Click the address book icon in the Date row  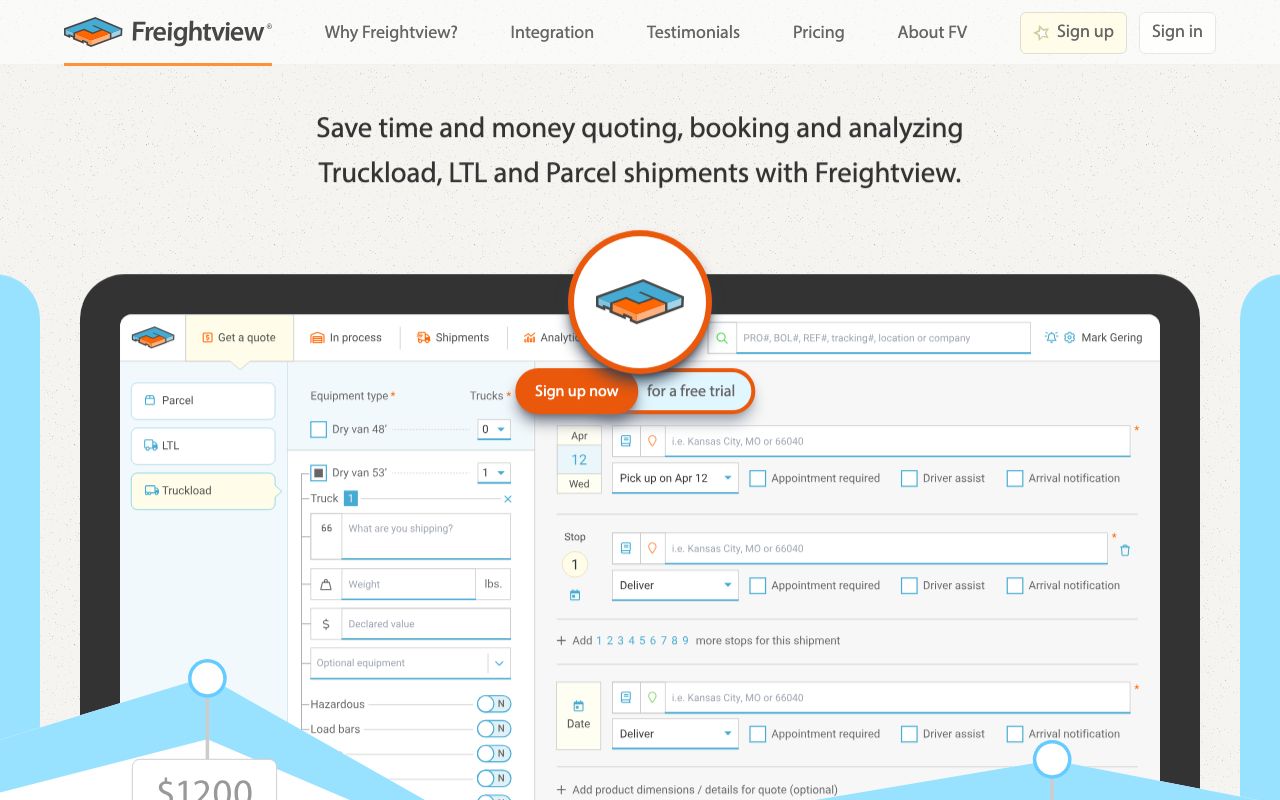pos(626,697)
